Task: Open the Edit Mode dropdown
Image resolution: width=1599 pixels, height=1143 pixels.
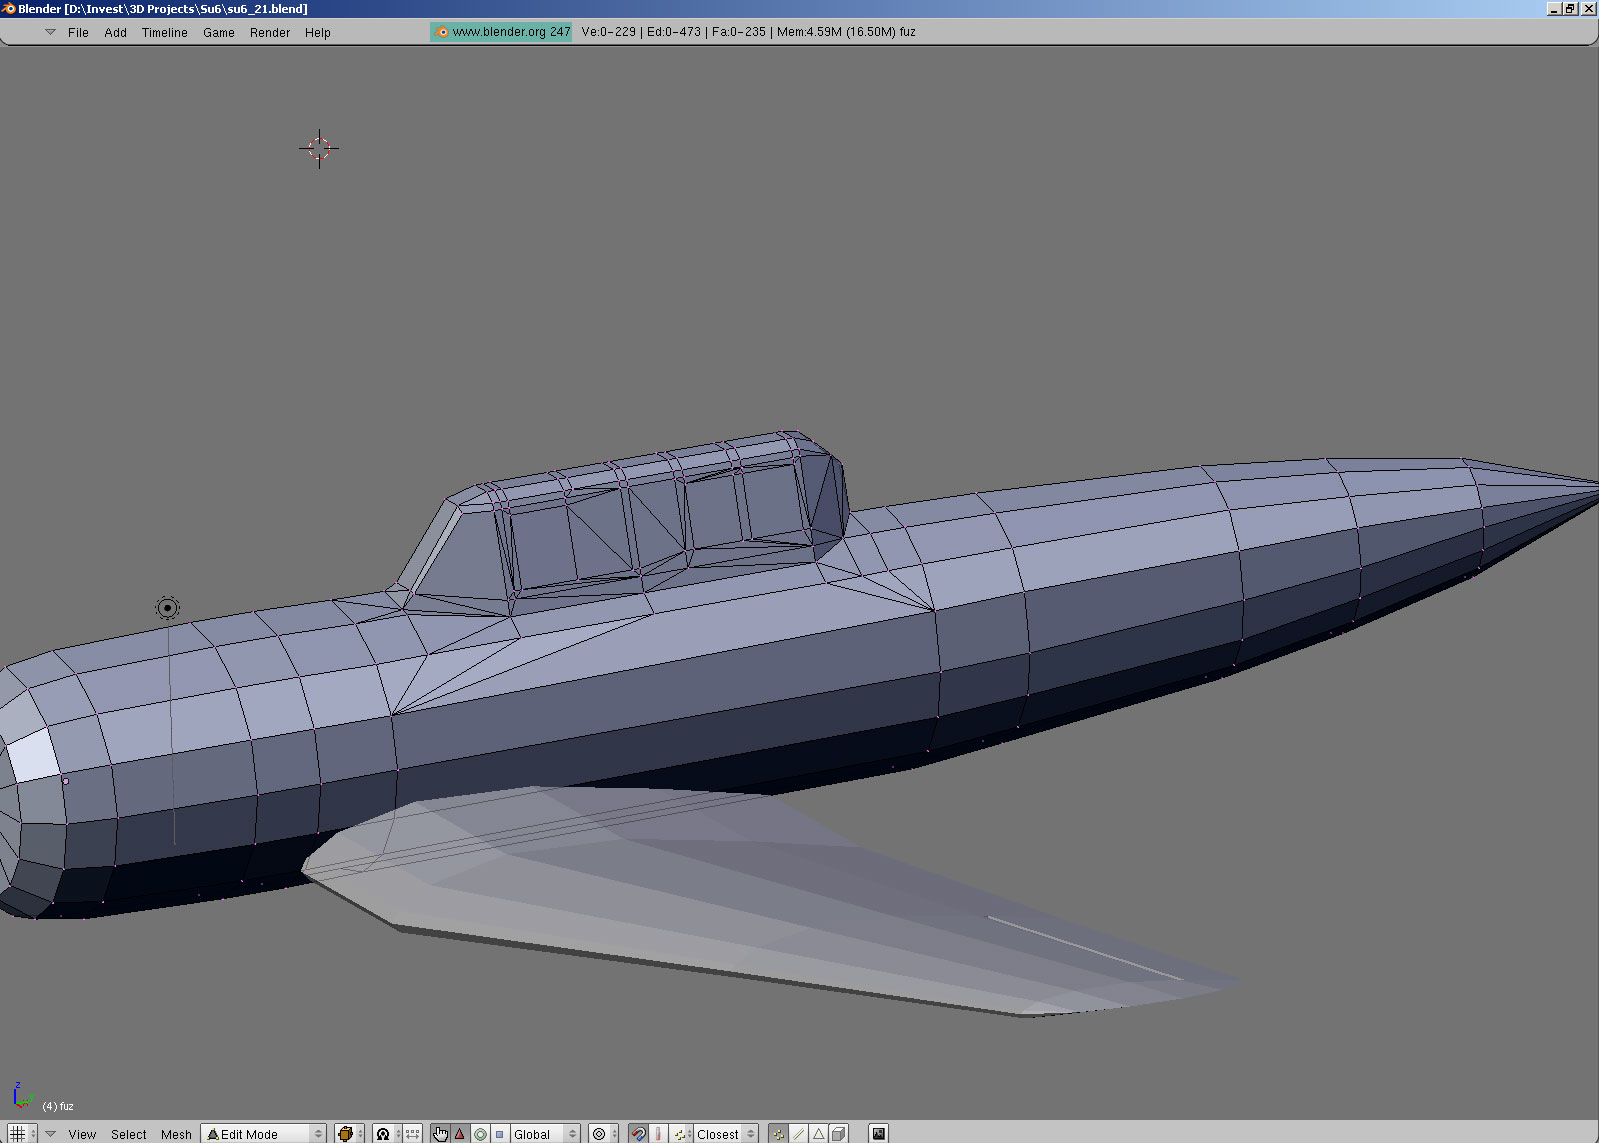Action: coord(264,1134)
